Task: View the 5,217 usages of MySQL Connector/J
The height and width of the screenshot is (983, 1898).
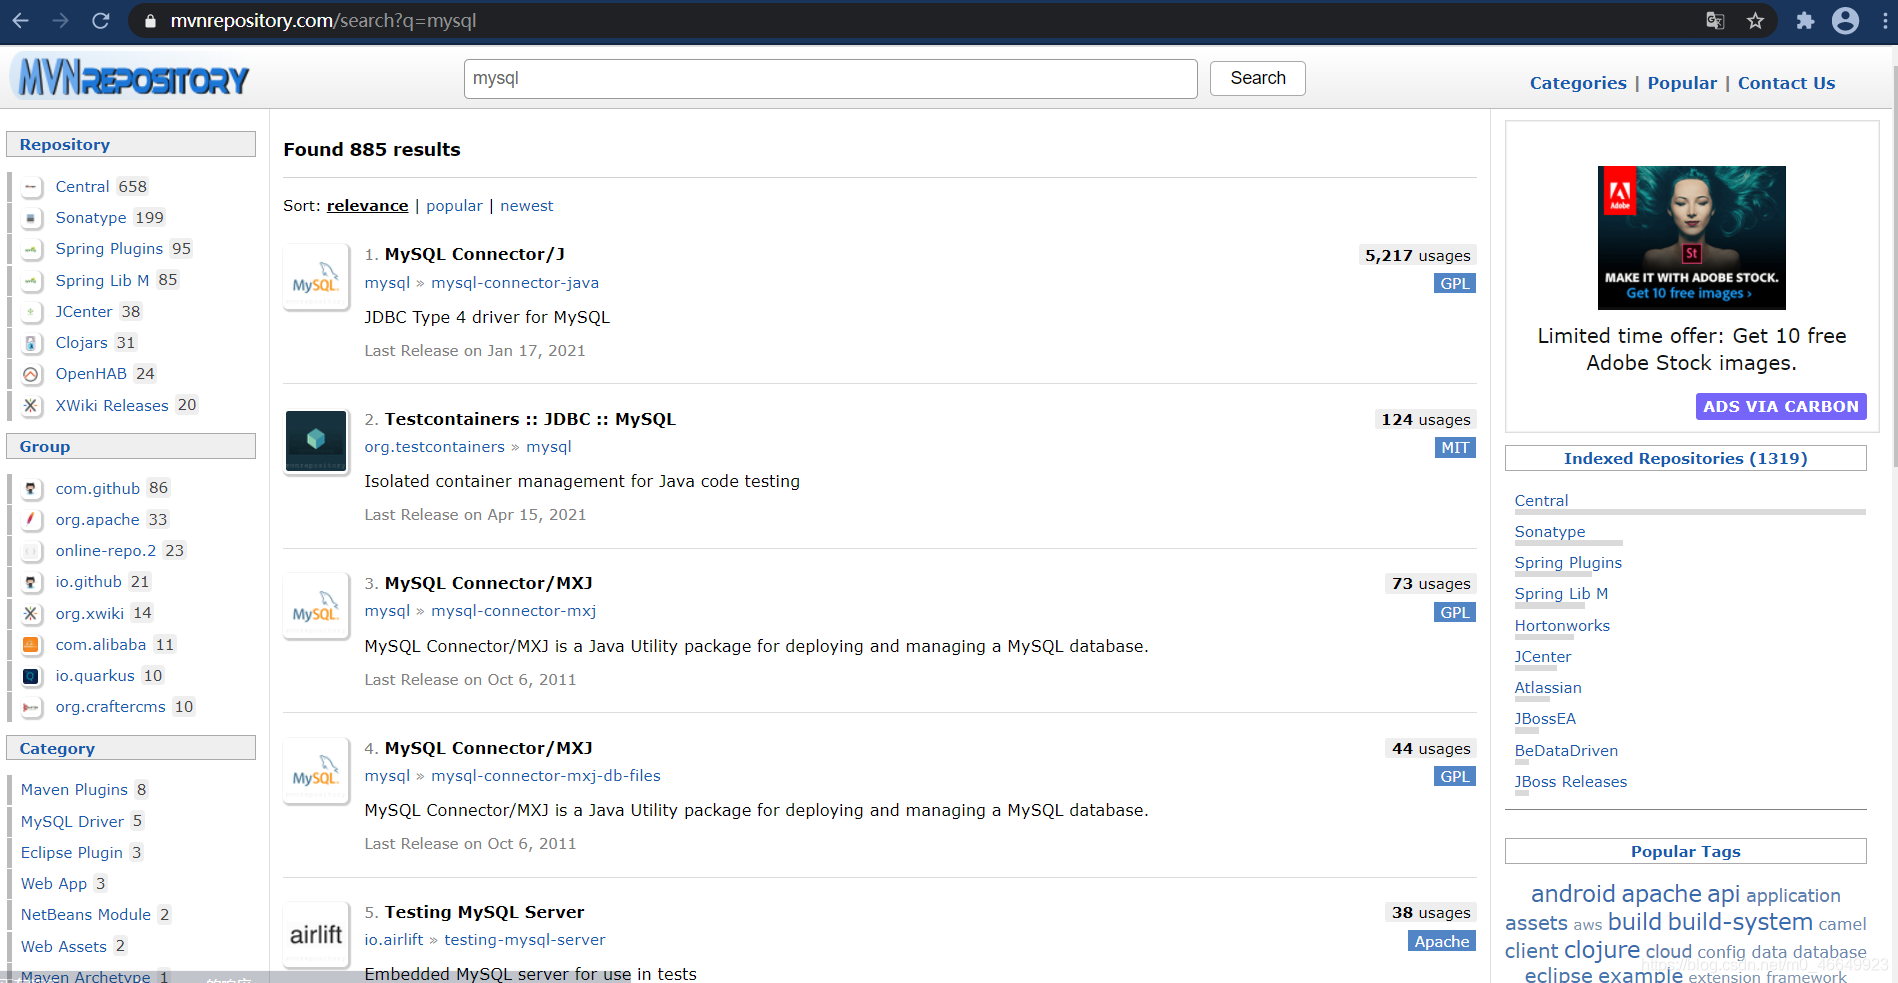Action: click(1418, 256)
